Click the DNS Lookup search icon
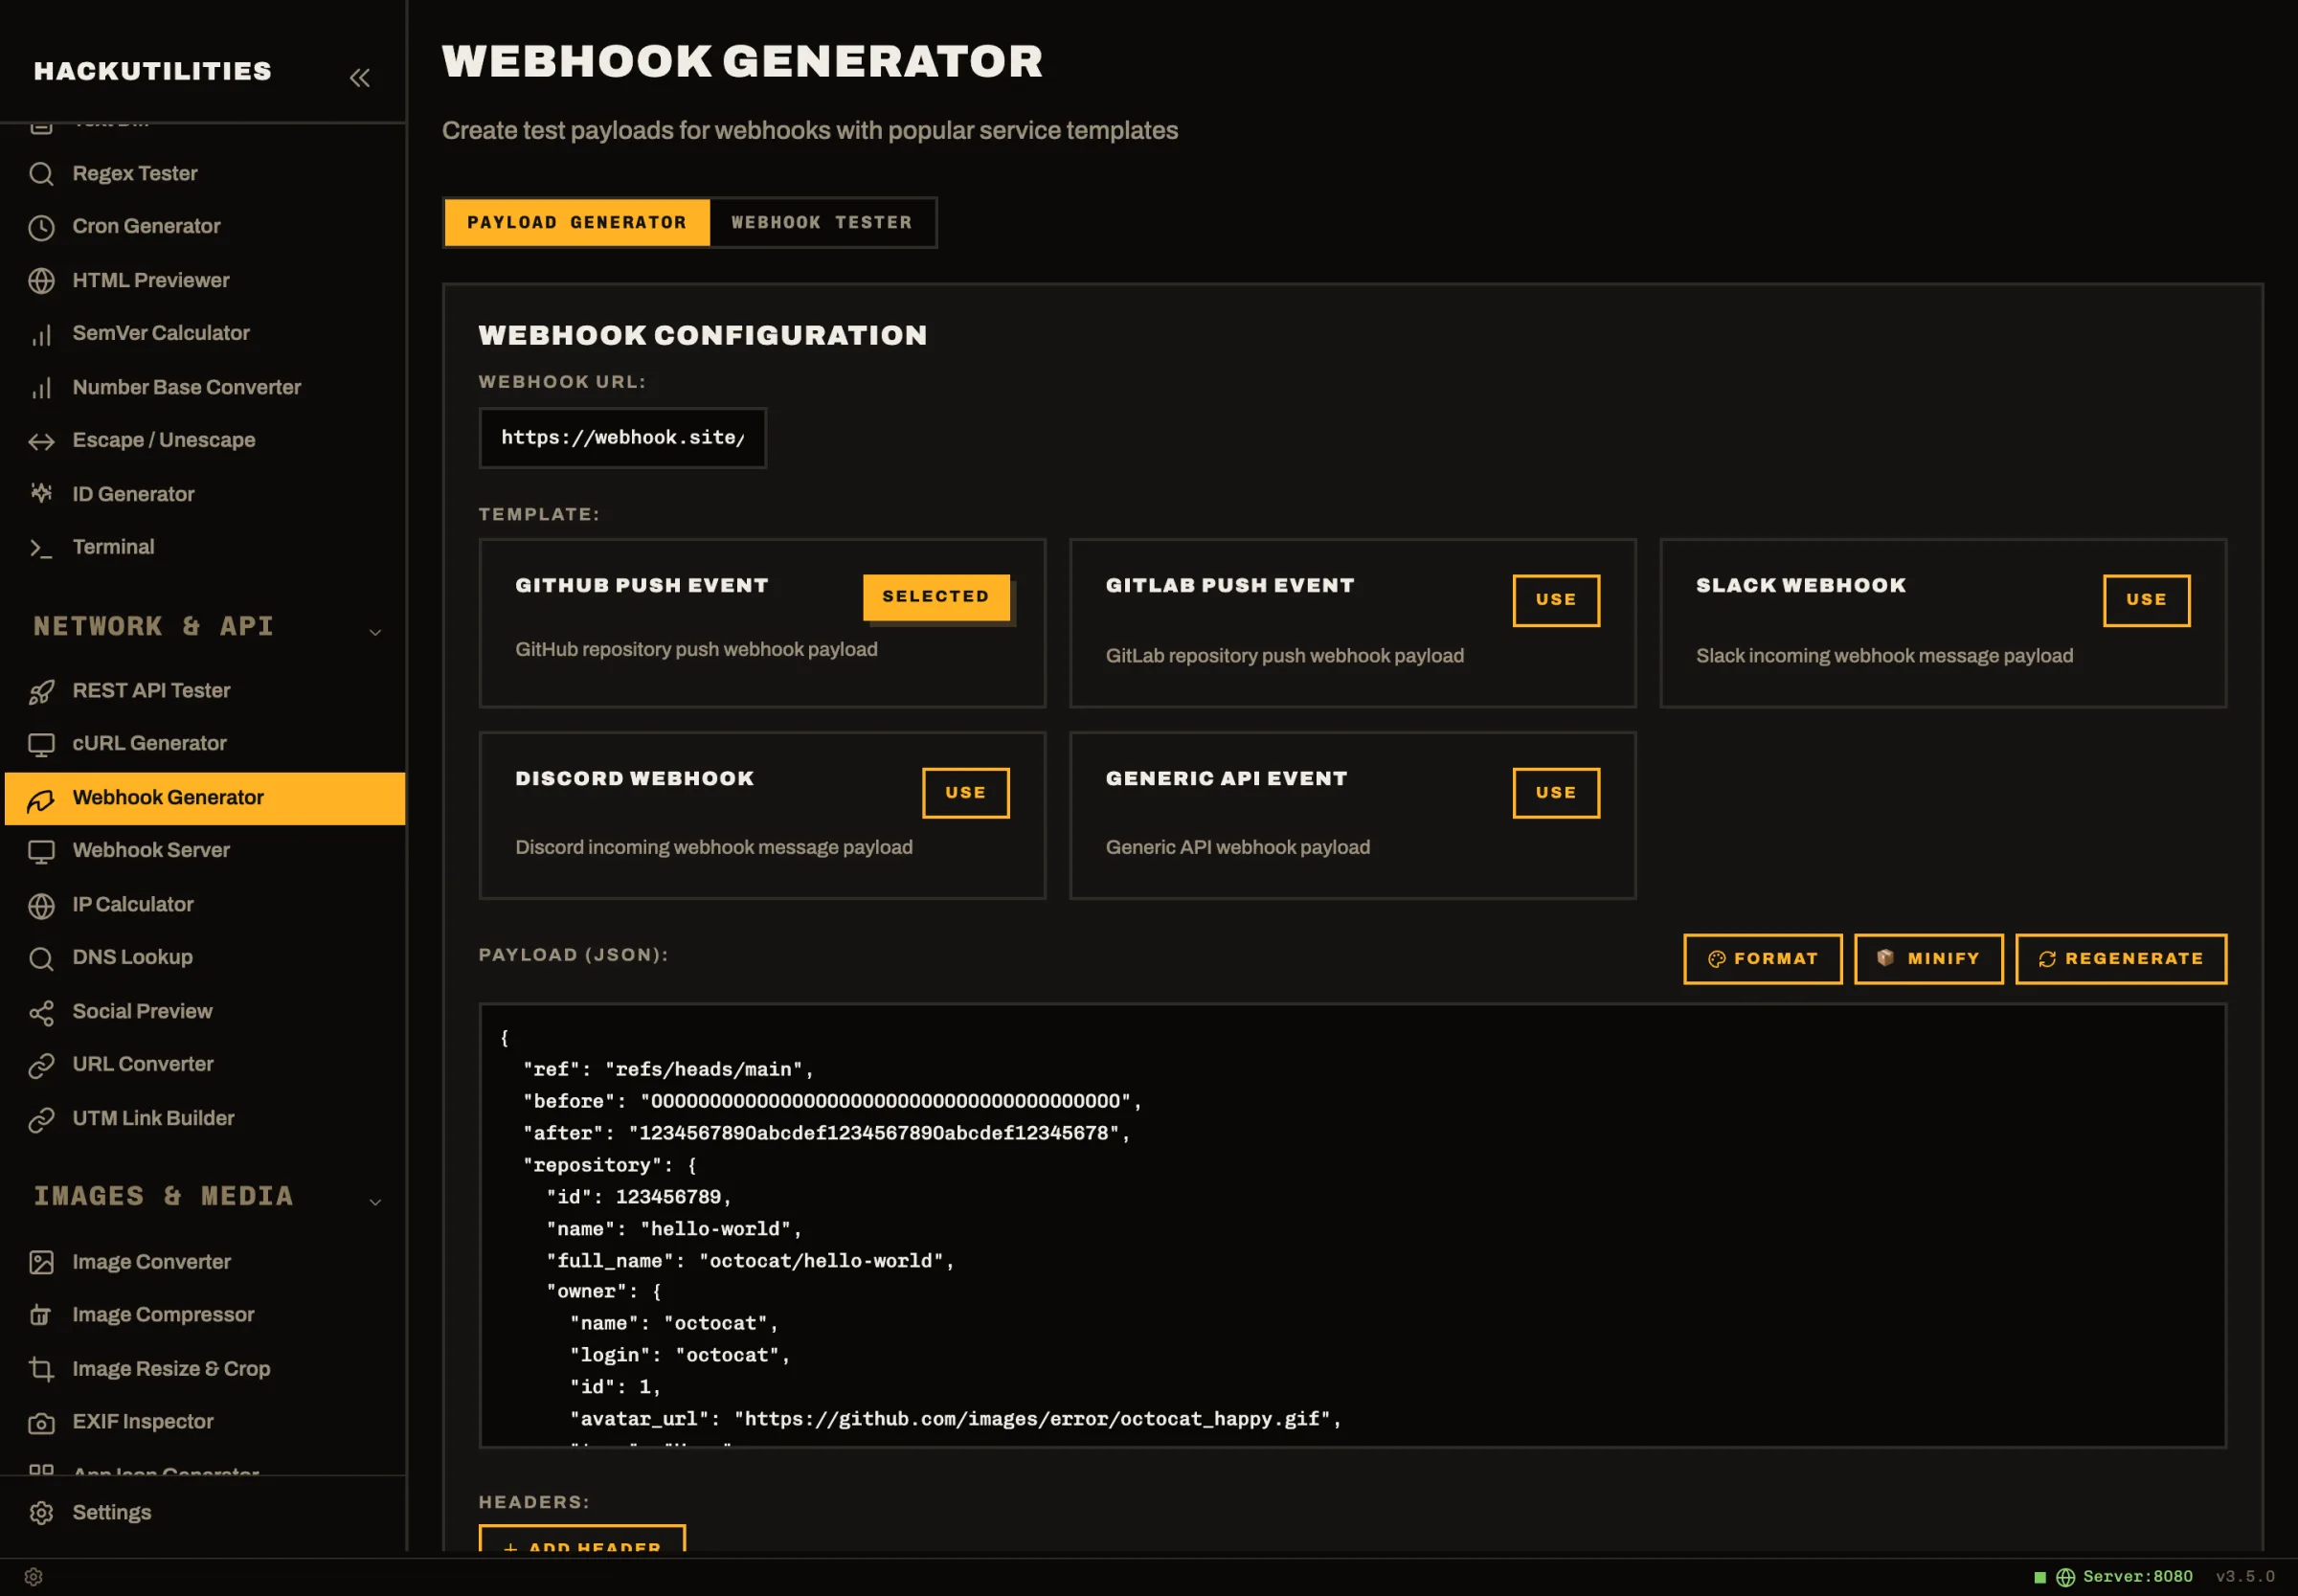The width and height of the screenshot is (2298, 1596). (x=41, y=958)
